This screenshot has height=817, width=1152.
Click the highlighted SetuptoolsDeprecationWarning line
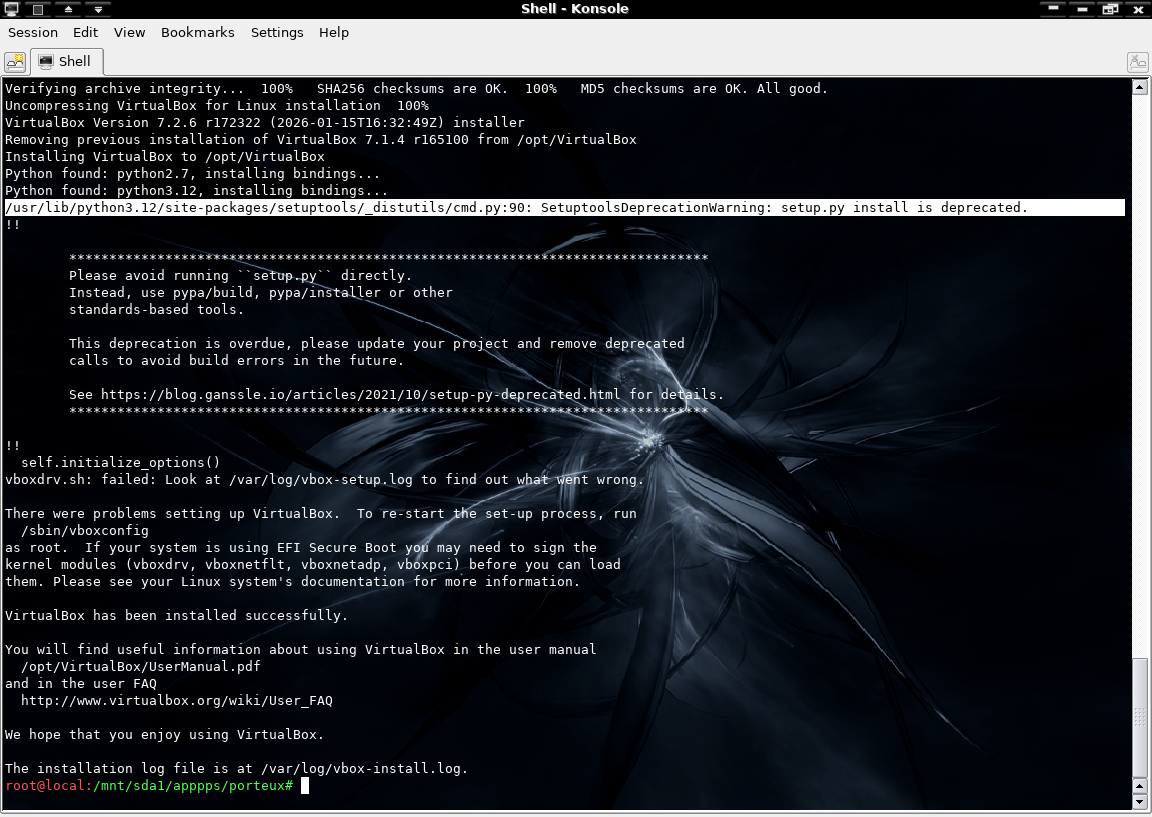click(564, 208)
